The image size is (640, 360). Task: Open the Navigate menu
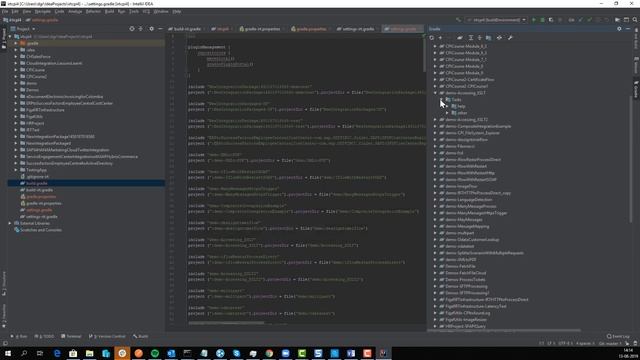click(42, 11)
